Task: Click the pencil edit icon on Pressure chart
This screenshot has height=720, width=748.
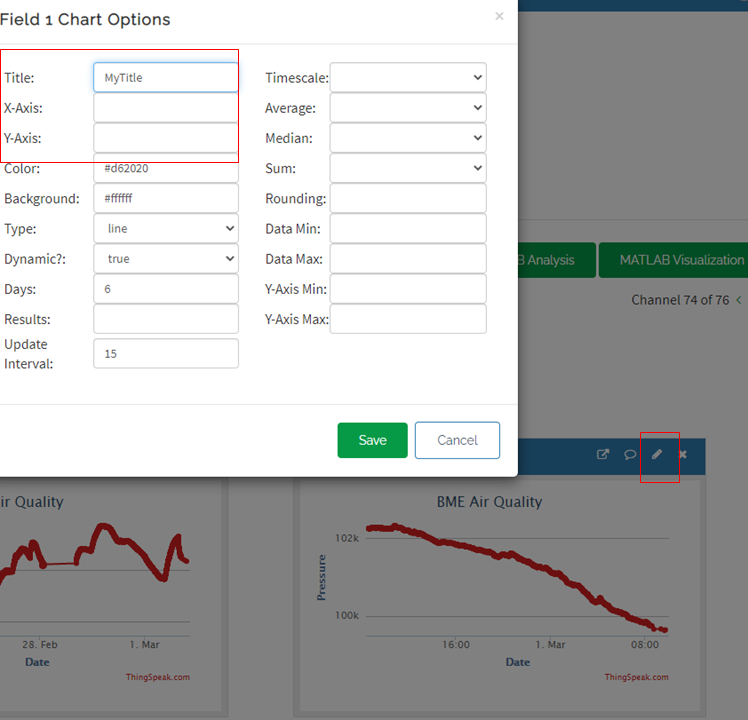Action: (x=657, y=454)
